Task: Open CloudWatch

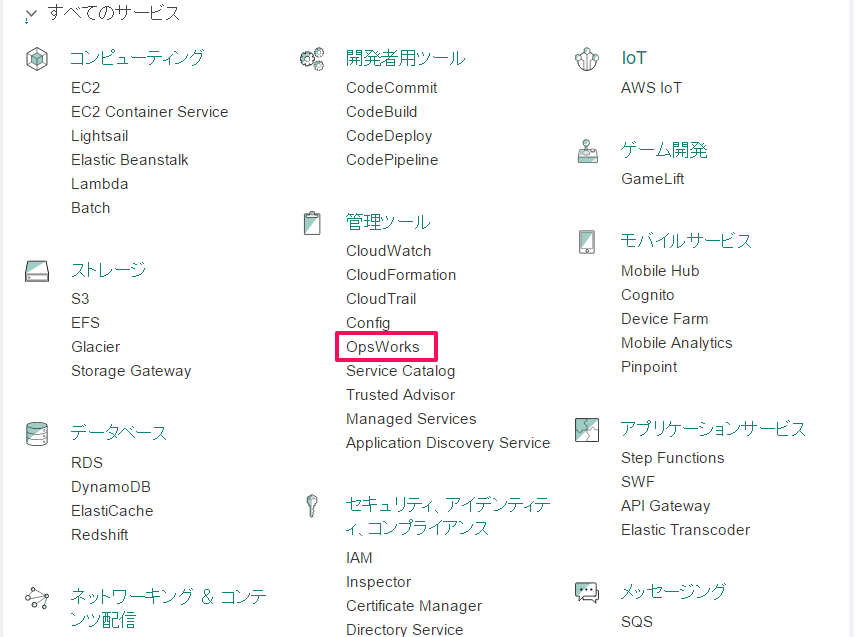Action: 389,251
